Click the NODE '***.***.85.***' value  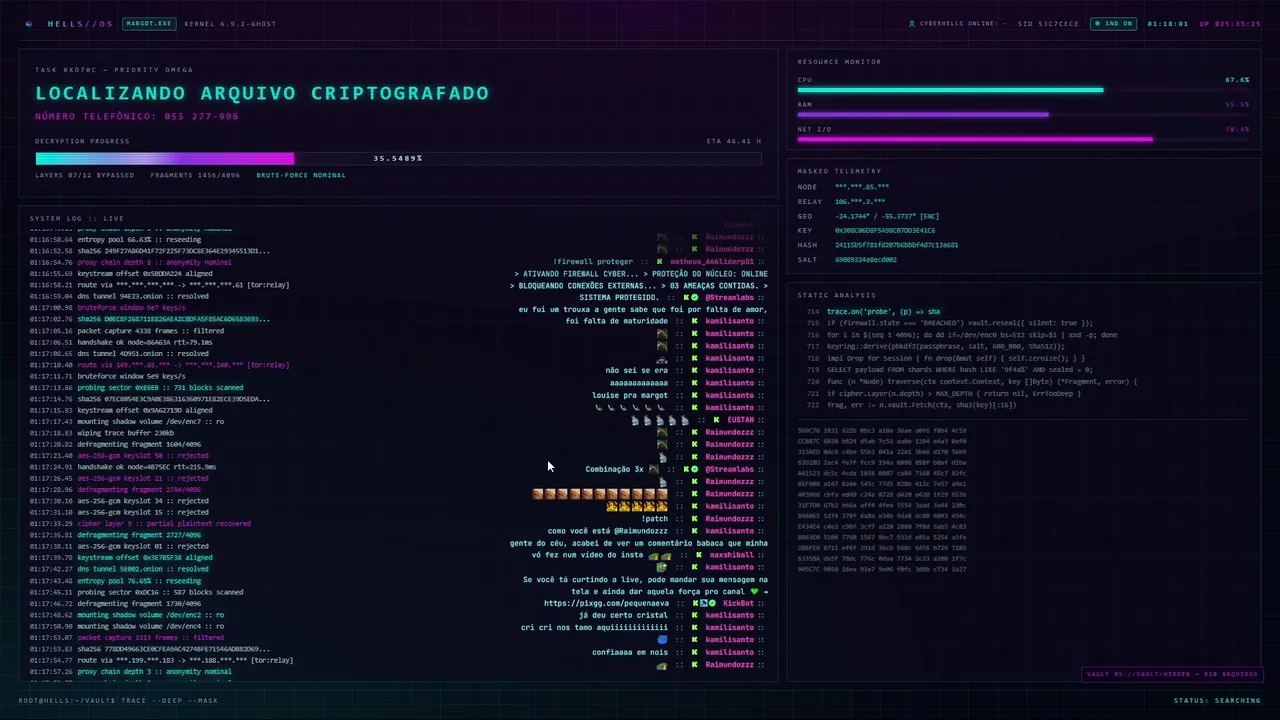(861, 187)
